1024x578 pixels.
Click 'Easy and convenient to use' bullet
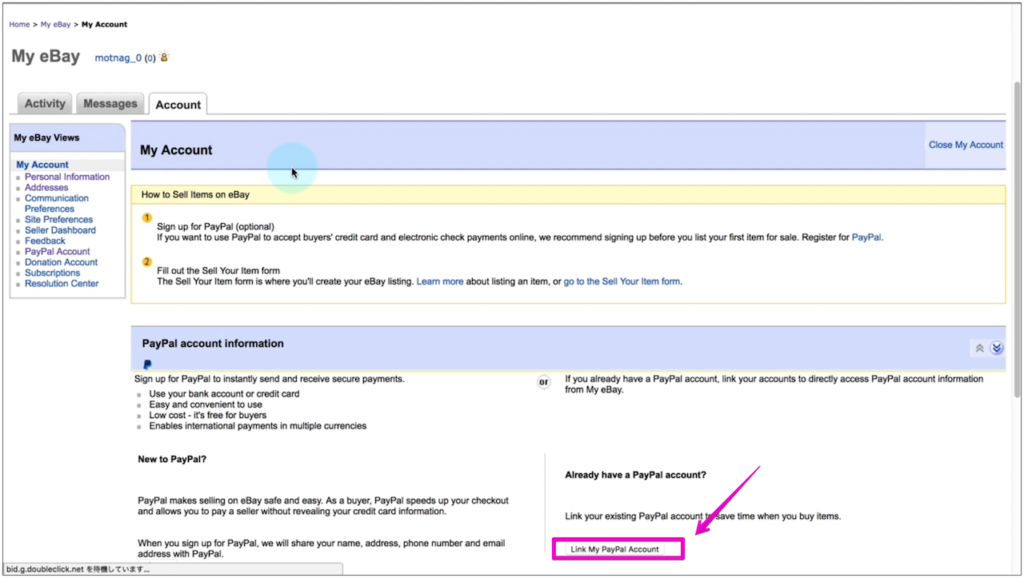pyautogui.click(x=205, y=404)
